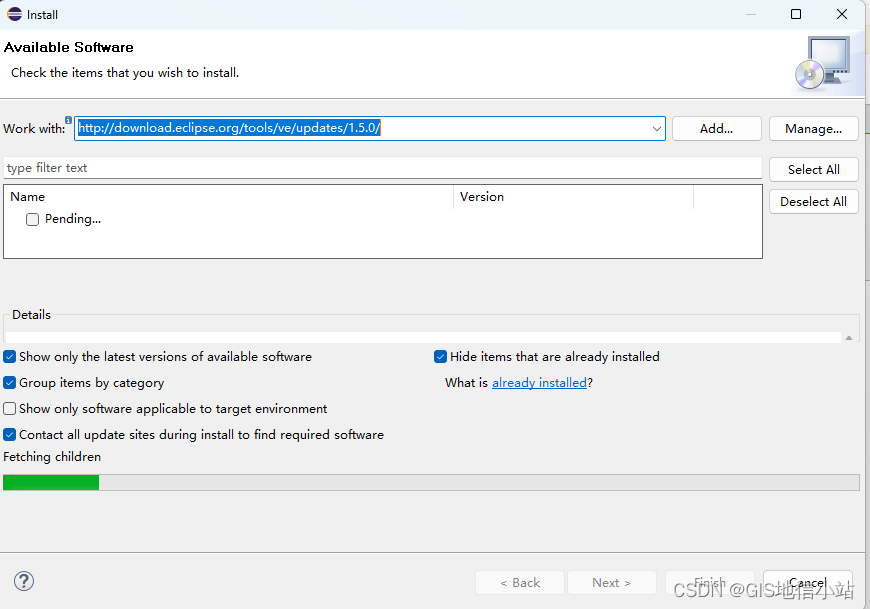
Task: Tick the Pending... checkbox
Action: [32, 219]
